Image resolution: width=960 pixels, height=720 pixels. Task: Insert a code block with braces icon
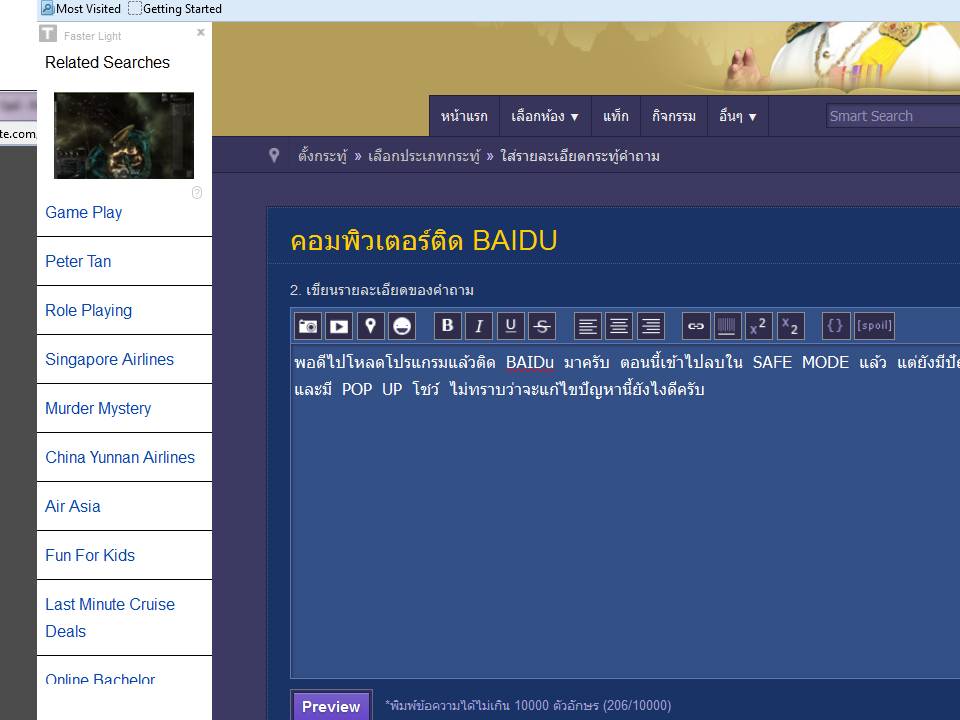click(836, 326)
